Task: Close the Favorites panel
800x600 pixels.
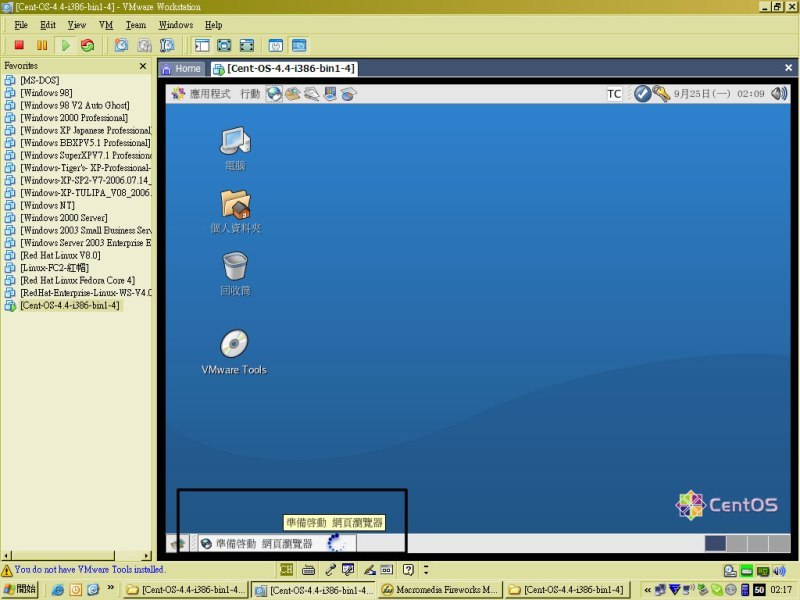Action: click(143, 66)
